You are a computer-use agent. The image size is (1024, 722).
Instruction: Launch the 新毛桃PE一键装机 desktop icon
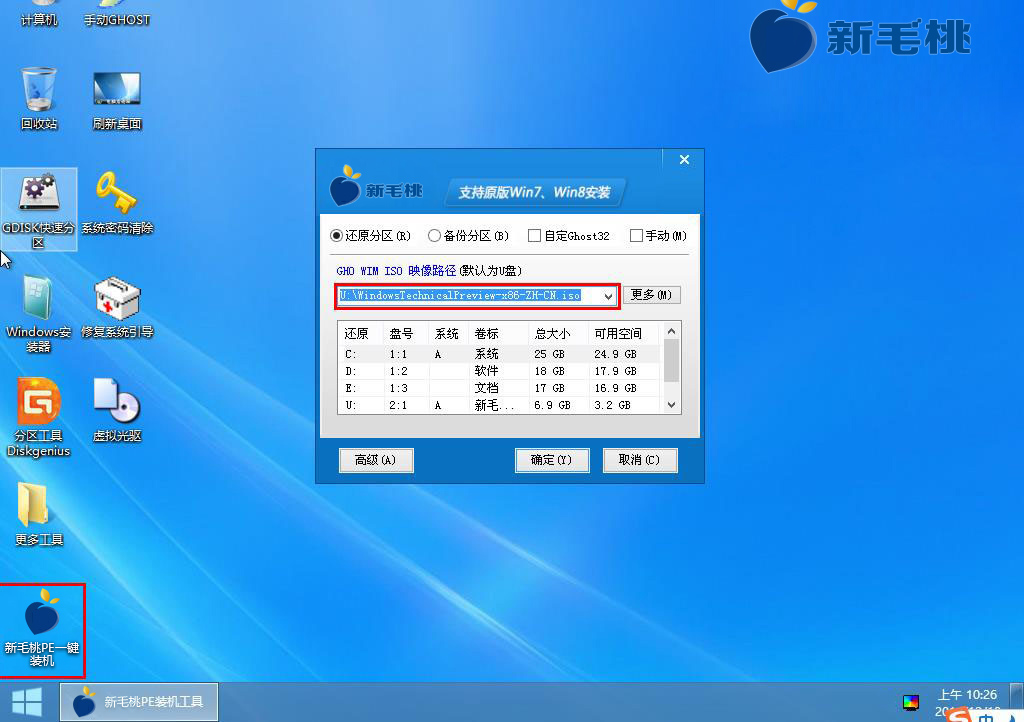[x=42, y=630]
